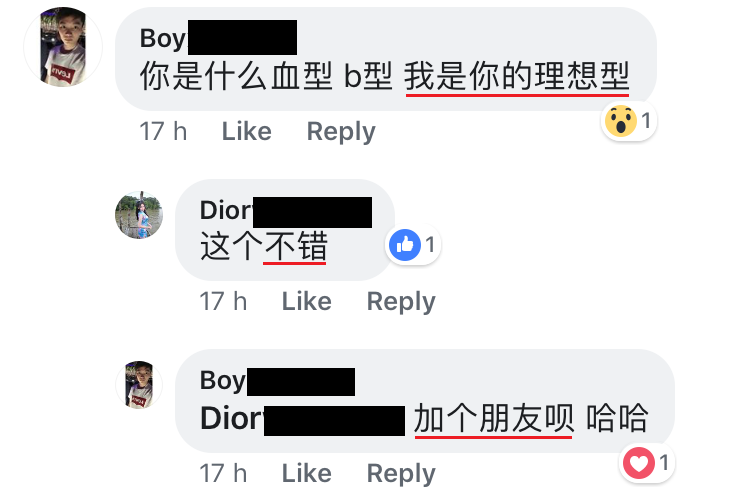The image size is (749, 495).
Task: Open the 17 h timestamp under 加个朋友呗 哈哈
Action: click(223, 473)
